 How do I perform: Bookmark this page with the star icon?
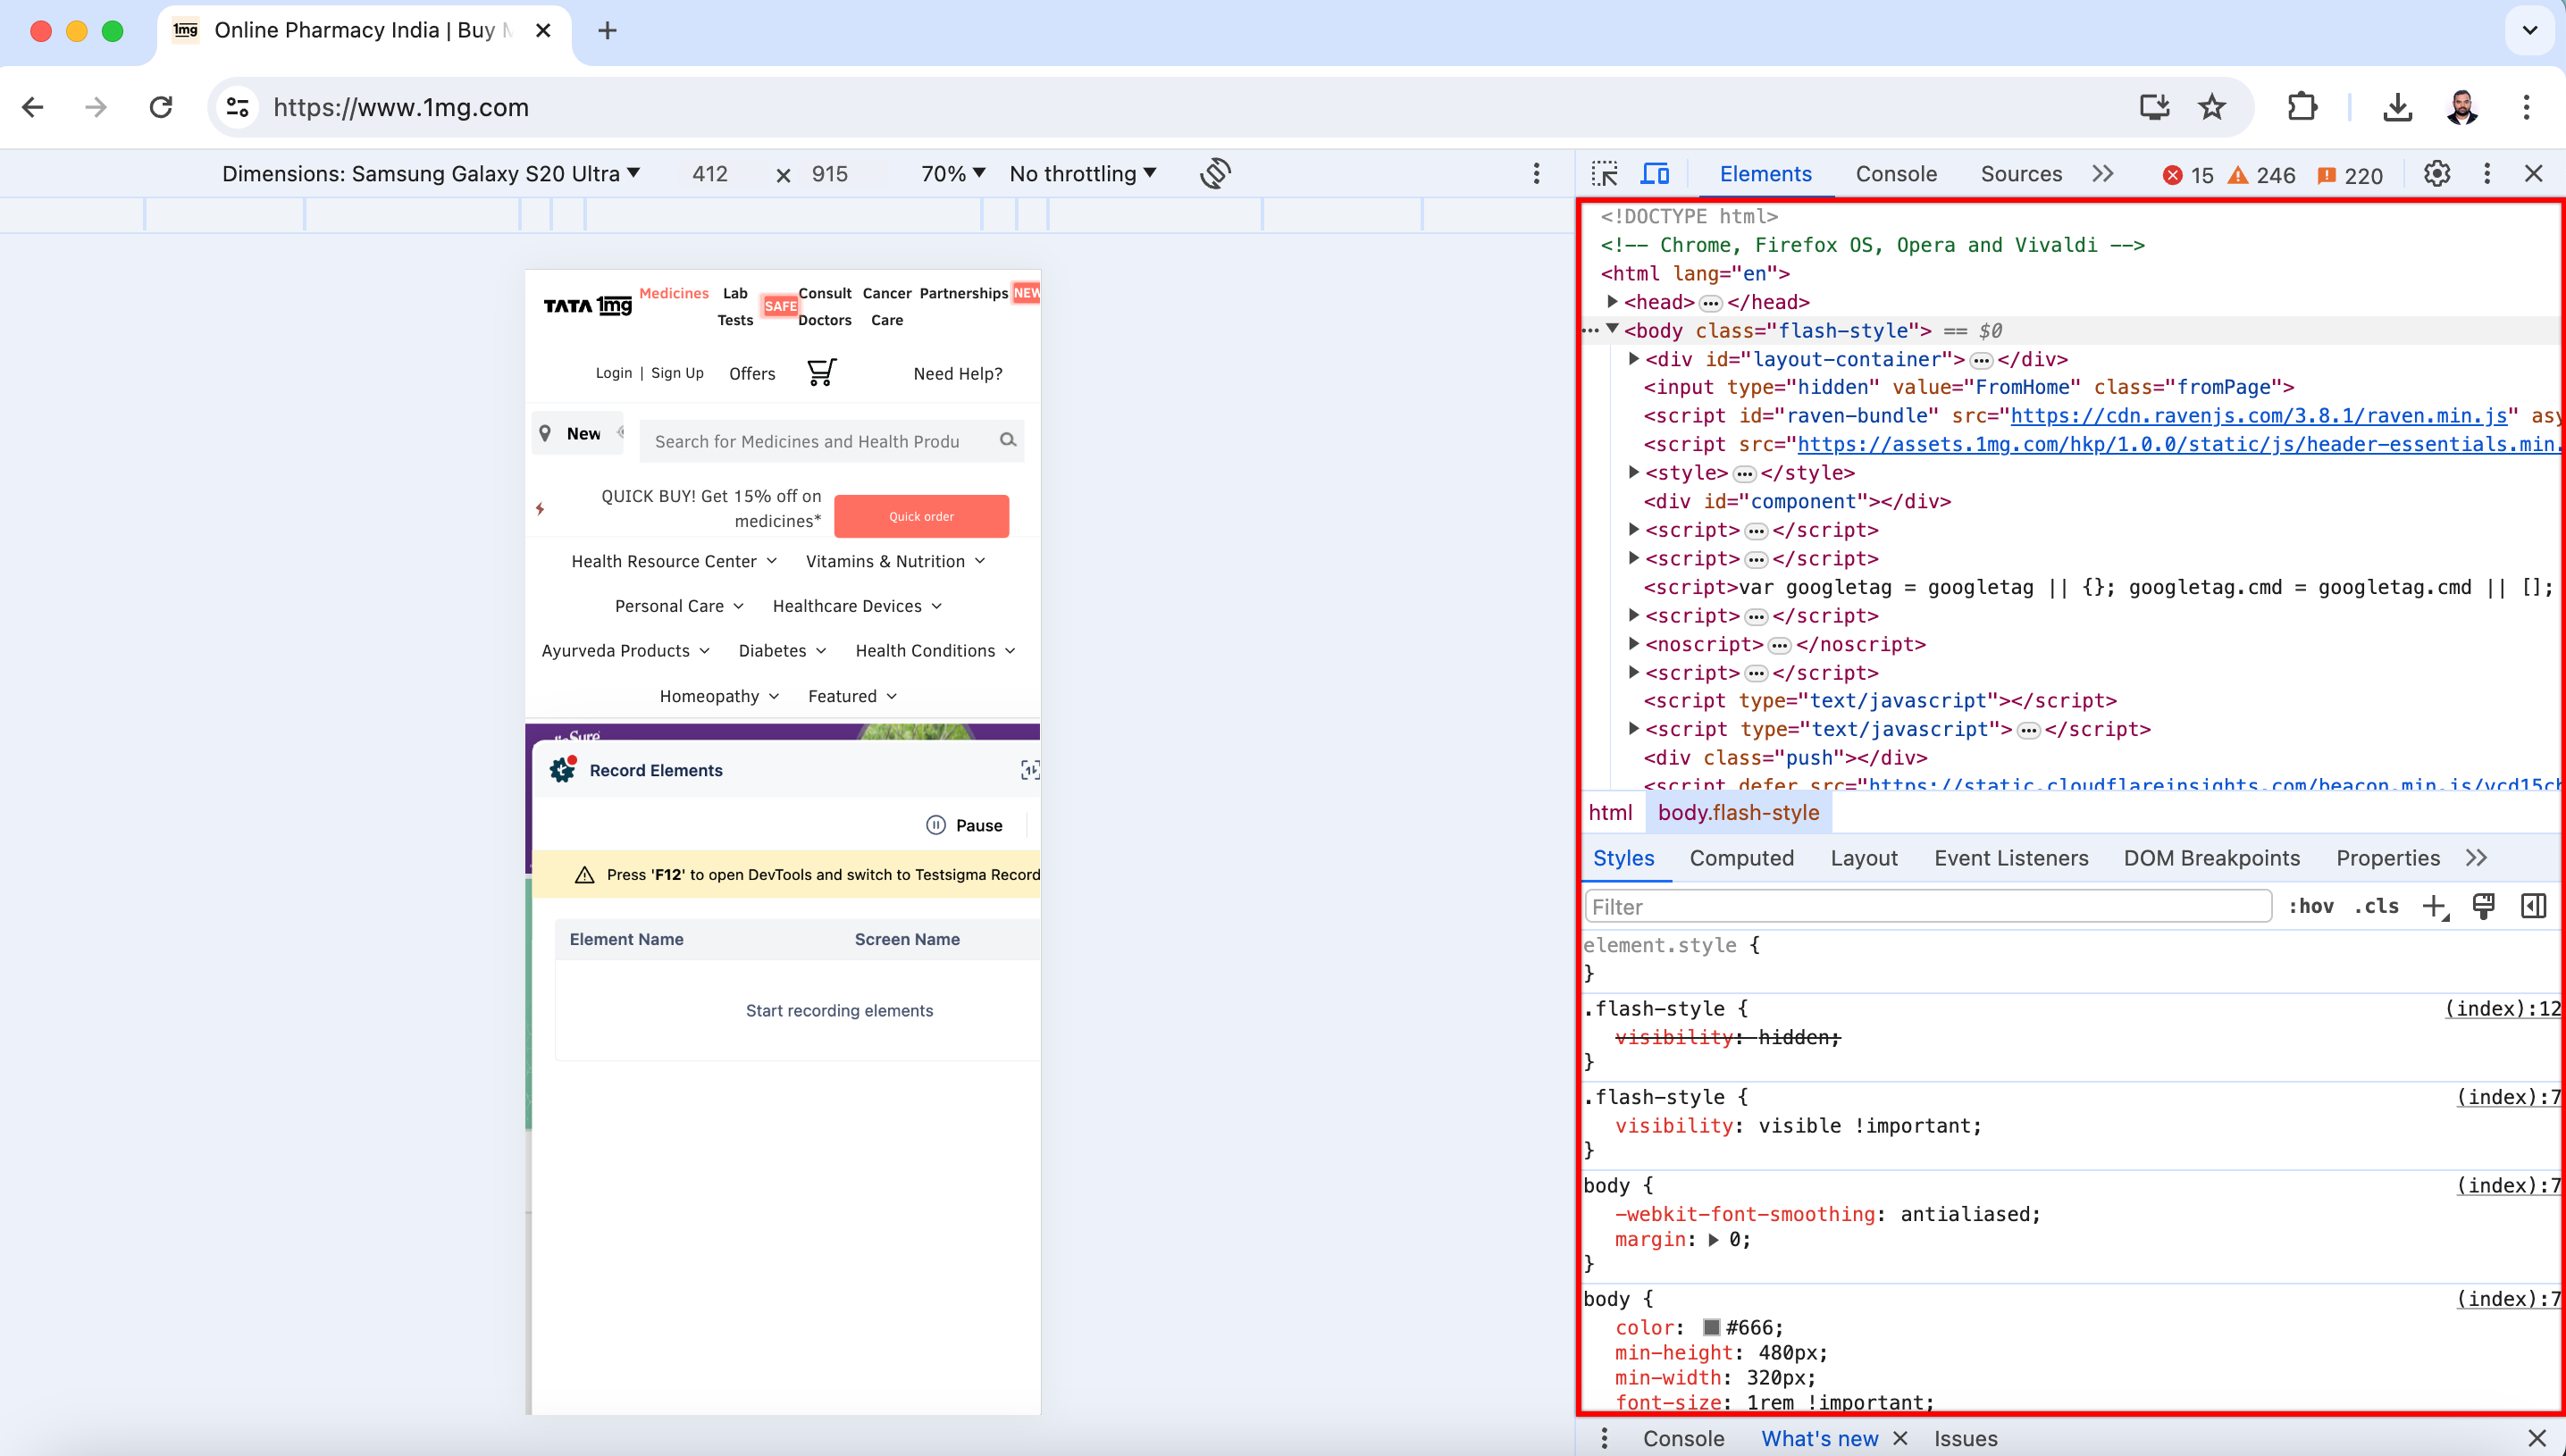pyautogui.click(x=2212, y=107)
